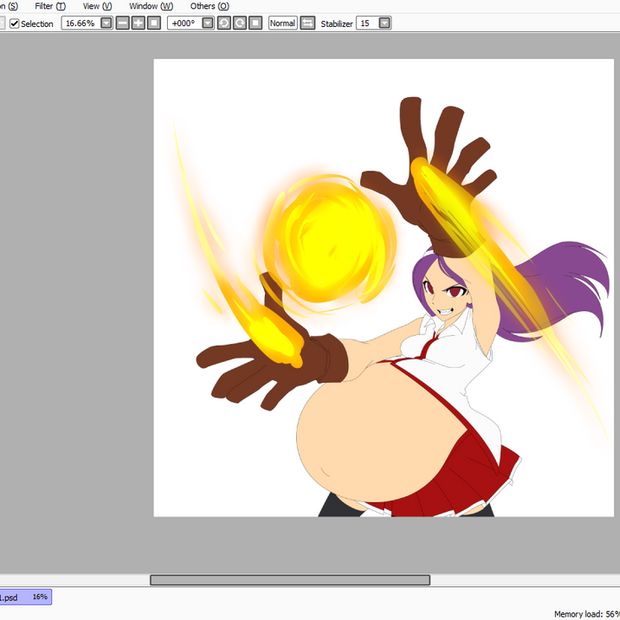This screenshot has width=620, height=620.
Task: Click the drawing canvas artwork
Action: coord(384,287)
